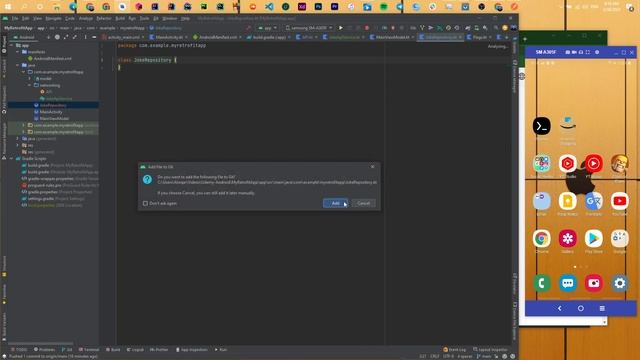Click the Windows Start button
640x360 pixels.
(x=7, y=7)
